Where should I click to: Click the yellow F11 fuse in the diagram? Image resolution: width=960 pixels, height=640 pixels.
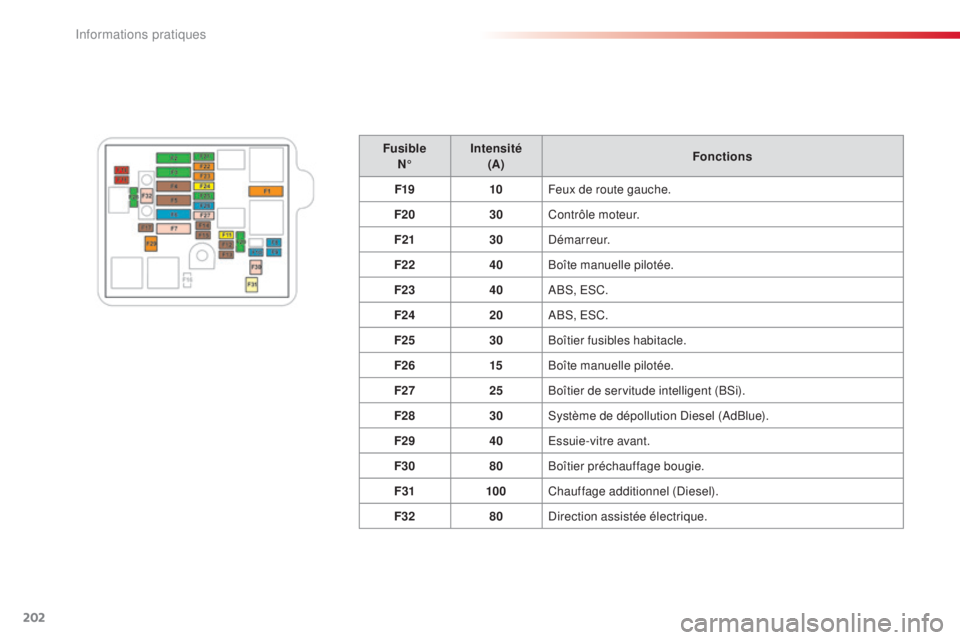point(226,235)
